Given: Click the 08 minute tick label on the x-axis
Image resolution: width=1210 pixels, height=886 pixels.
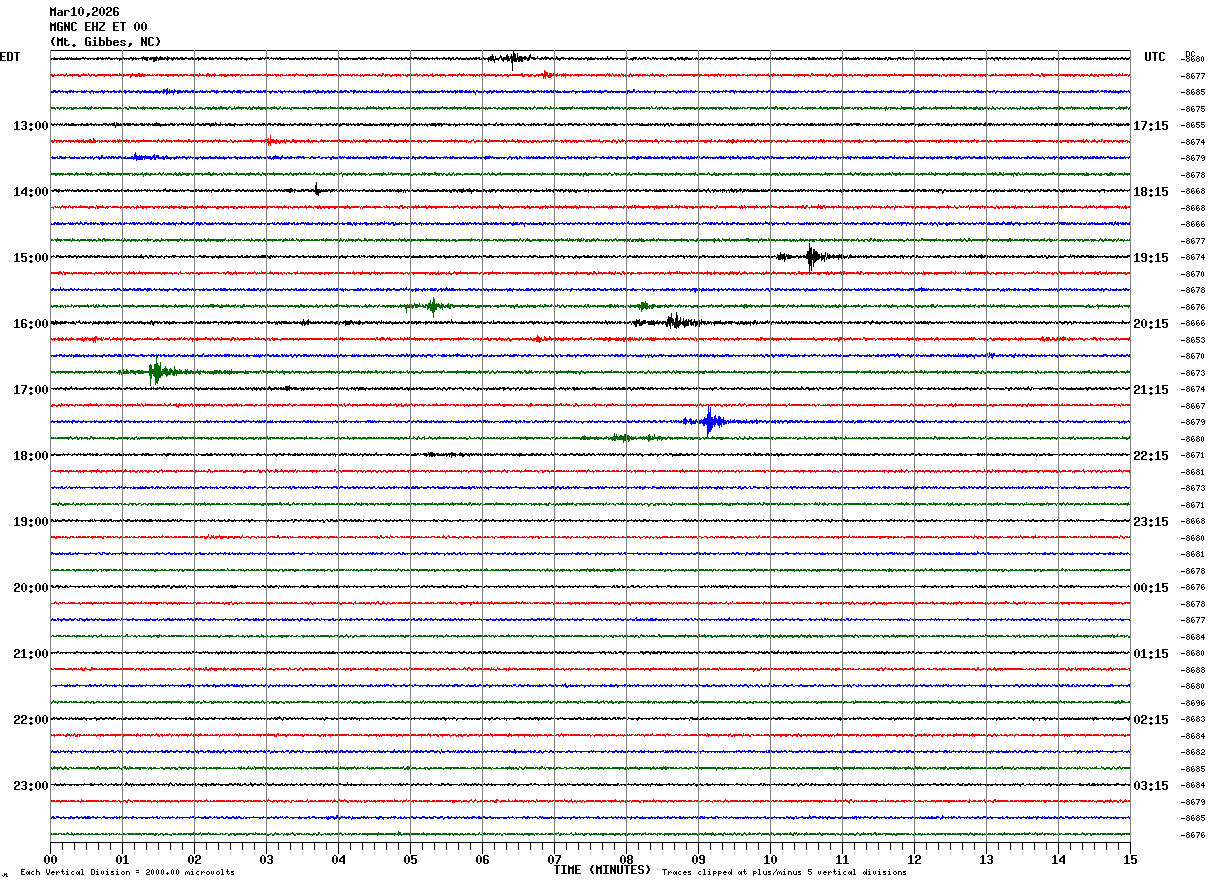Looking at the screenshot, I should (627, 859).
